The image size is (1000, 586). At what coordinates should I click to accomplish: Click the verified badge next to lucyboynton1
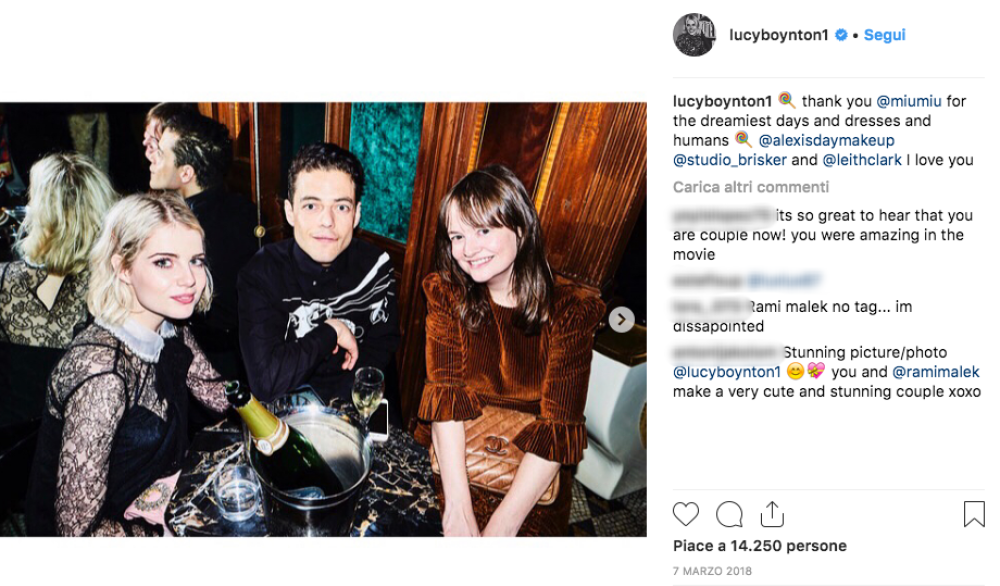pyautogui.click(x=841, y=35)
